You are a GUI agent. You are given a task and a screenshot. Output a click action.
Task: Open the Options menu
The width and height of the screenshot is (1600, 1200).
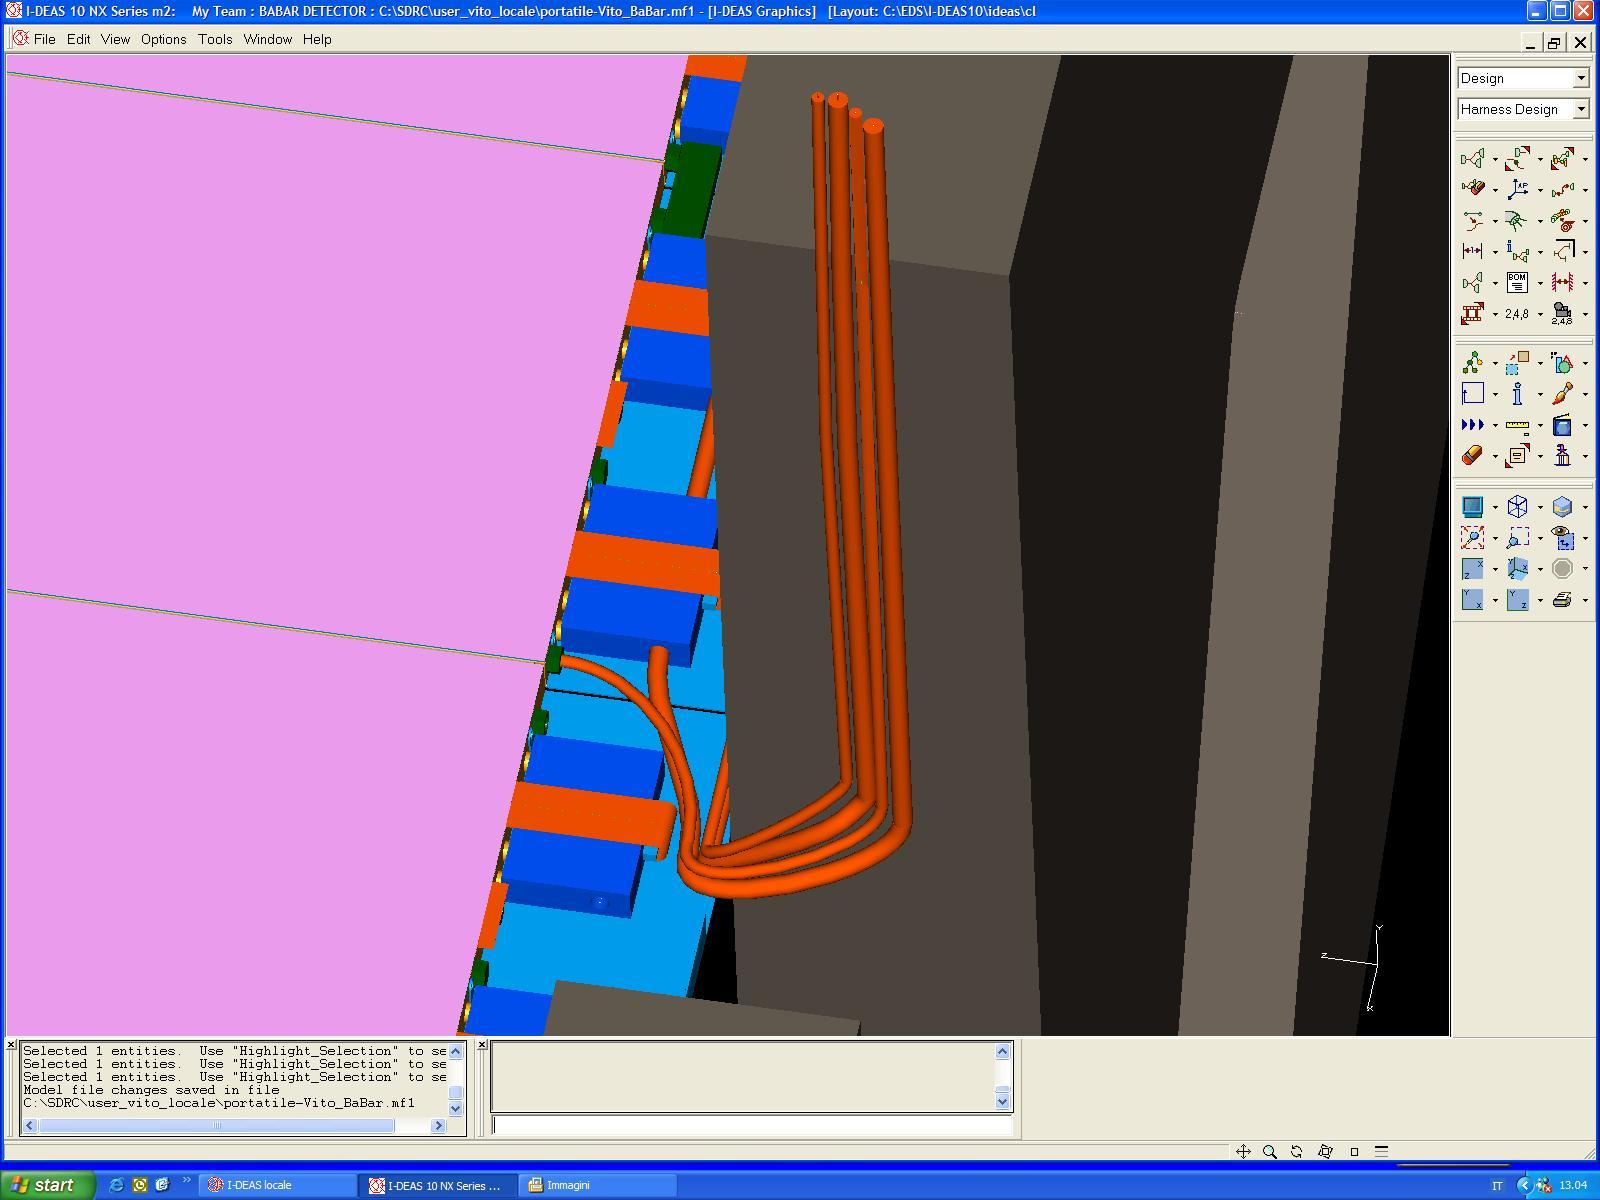pyautogui.click(x=163, y=39)
